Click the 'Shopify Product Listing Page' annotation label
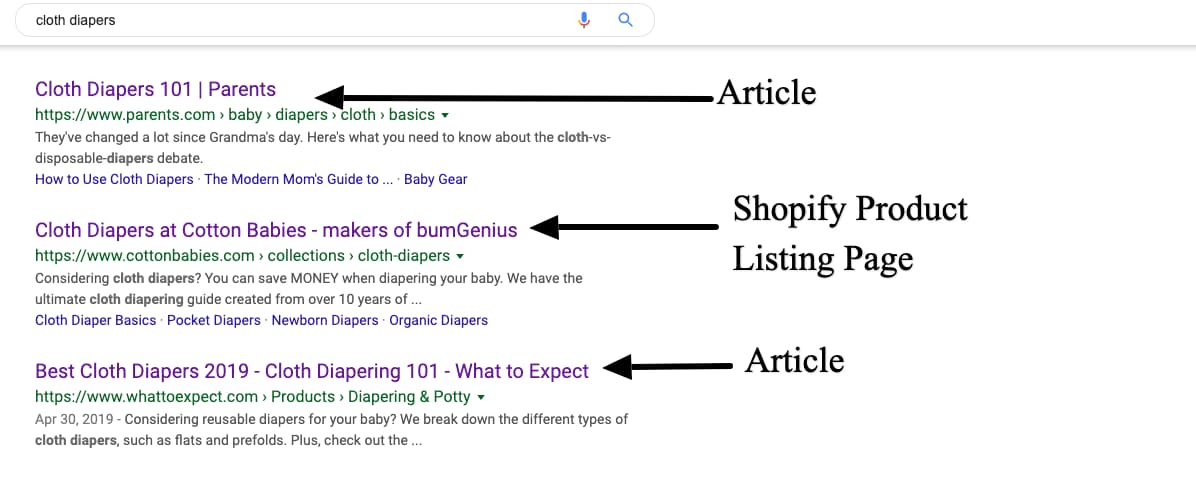The image size is (1196, 483). pyautogui.click(x=849, y=234)
